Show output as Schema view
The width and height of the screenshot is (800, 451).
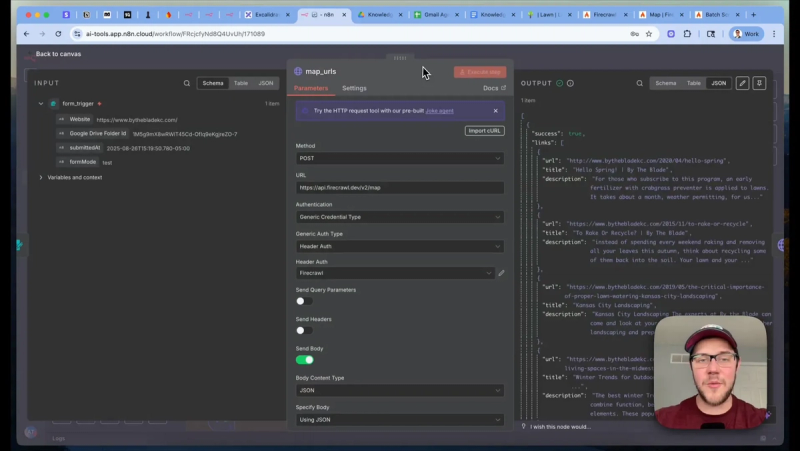pyautogui.click(x=666, y=83)
